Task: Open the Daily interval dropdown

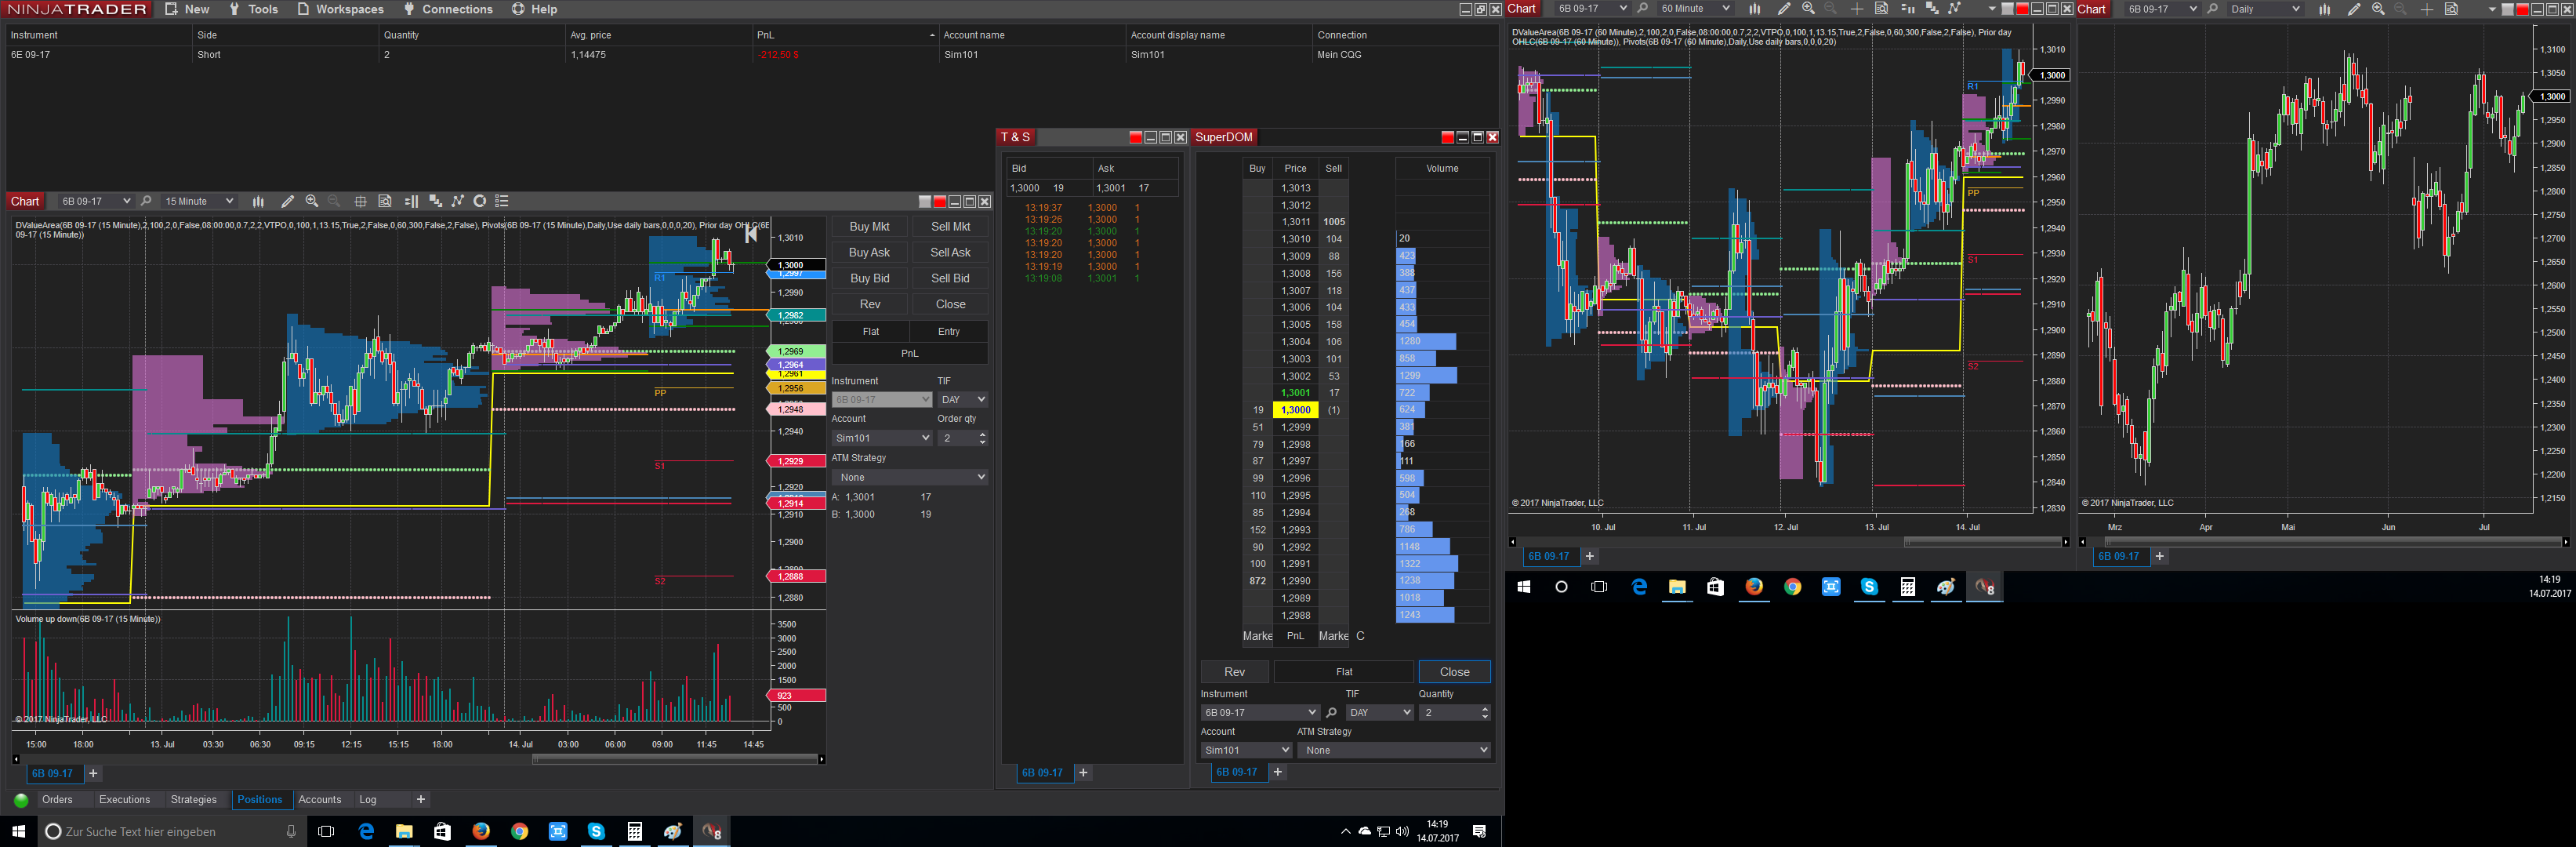Action: point(2265,9)
